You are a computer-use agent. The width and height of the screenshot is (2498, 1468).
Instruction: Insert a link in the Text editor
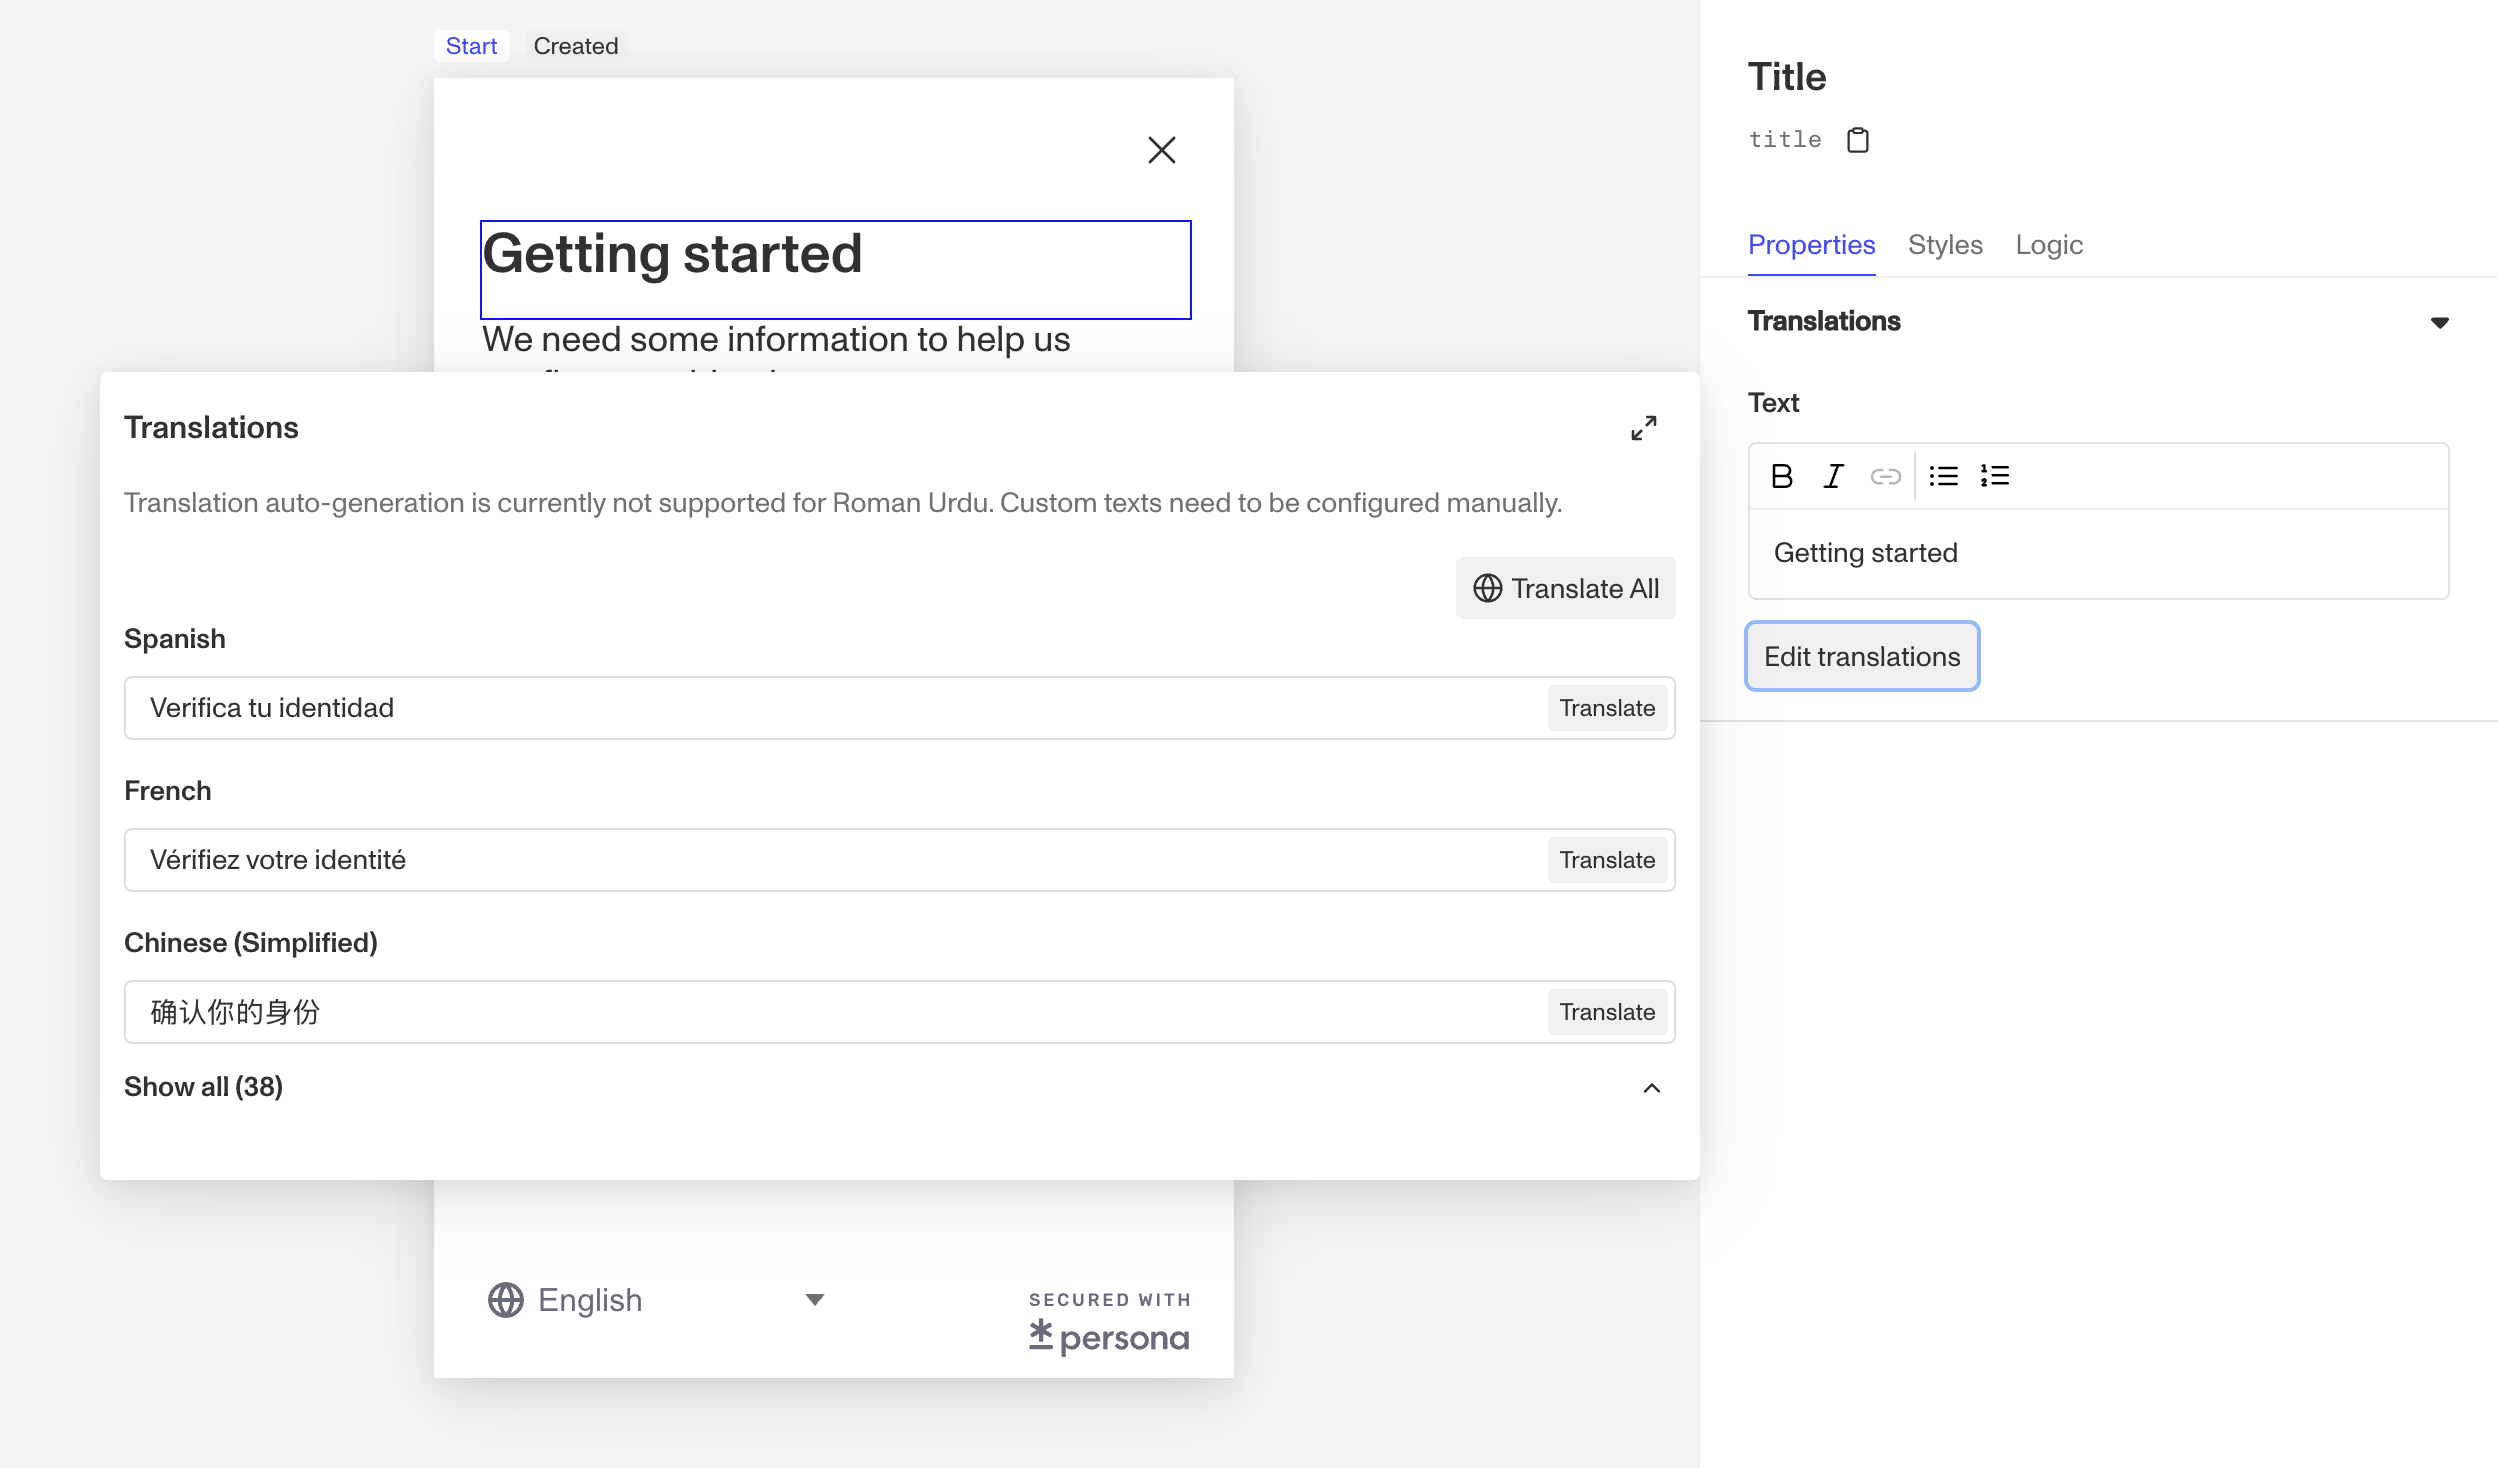1886,476
